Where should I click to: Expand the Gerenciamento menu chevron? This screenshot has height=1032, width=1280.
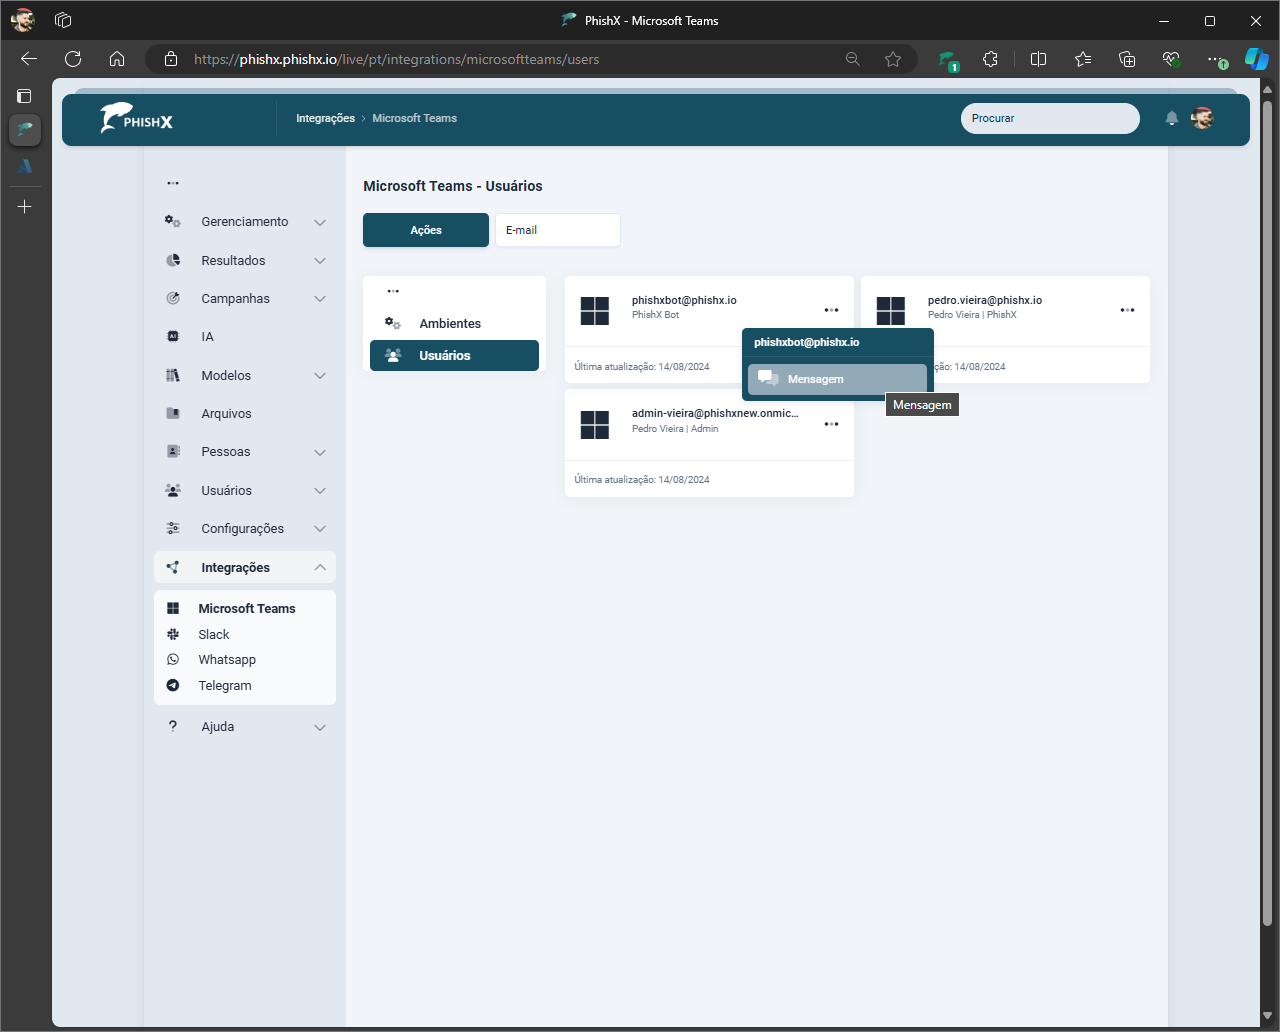click(x=320, y=222)
